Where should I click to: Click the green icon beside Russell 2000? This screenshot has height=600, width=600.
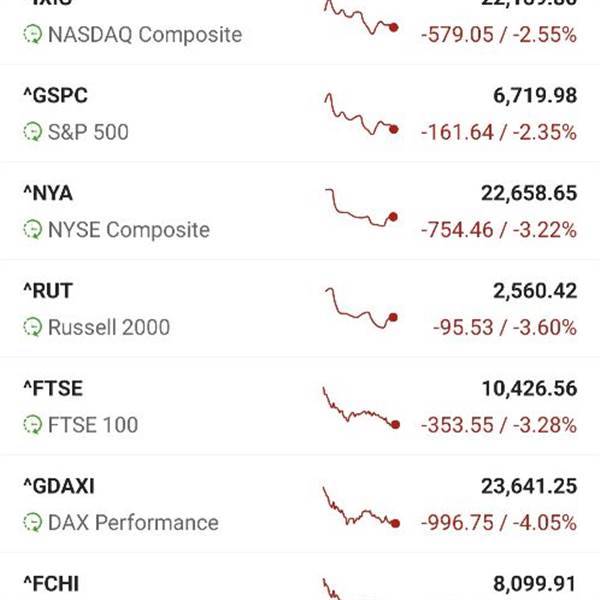(x=33, y=327)
